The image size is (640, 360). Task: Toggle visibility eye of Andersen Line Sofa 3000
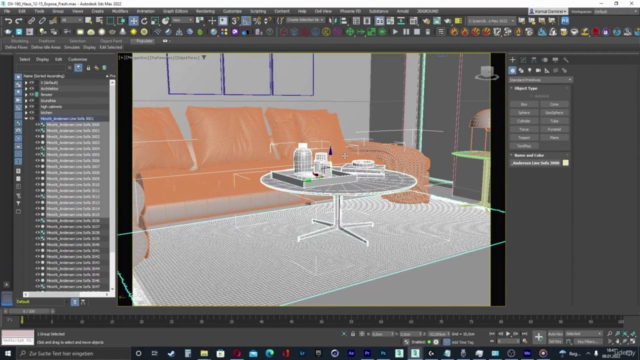37,124
